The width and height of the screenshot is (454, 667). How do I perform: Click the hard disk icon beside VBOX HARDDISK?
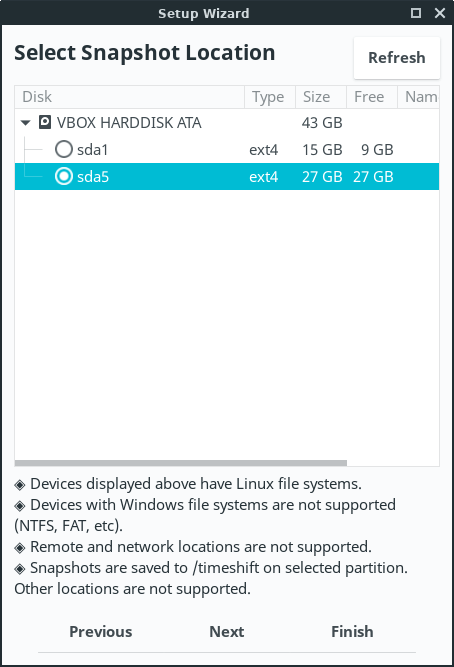[45, 123]
